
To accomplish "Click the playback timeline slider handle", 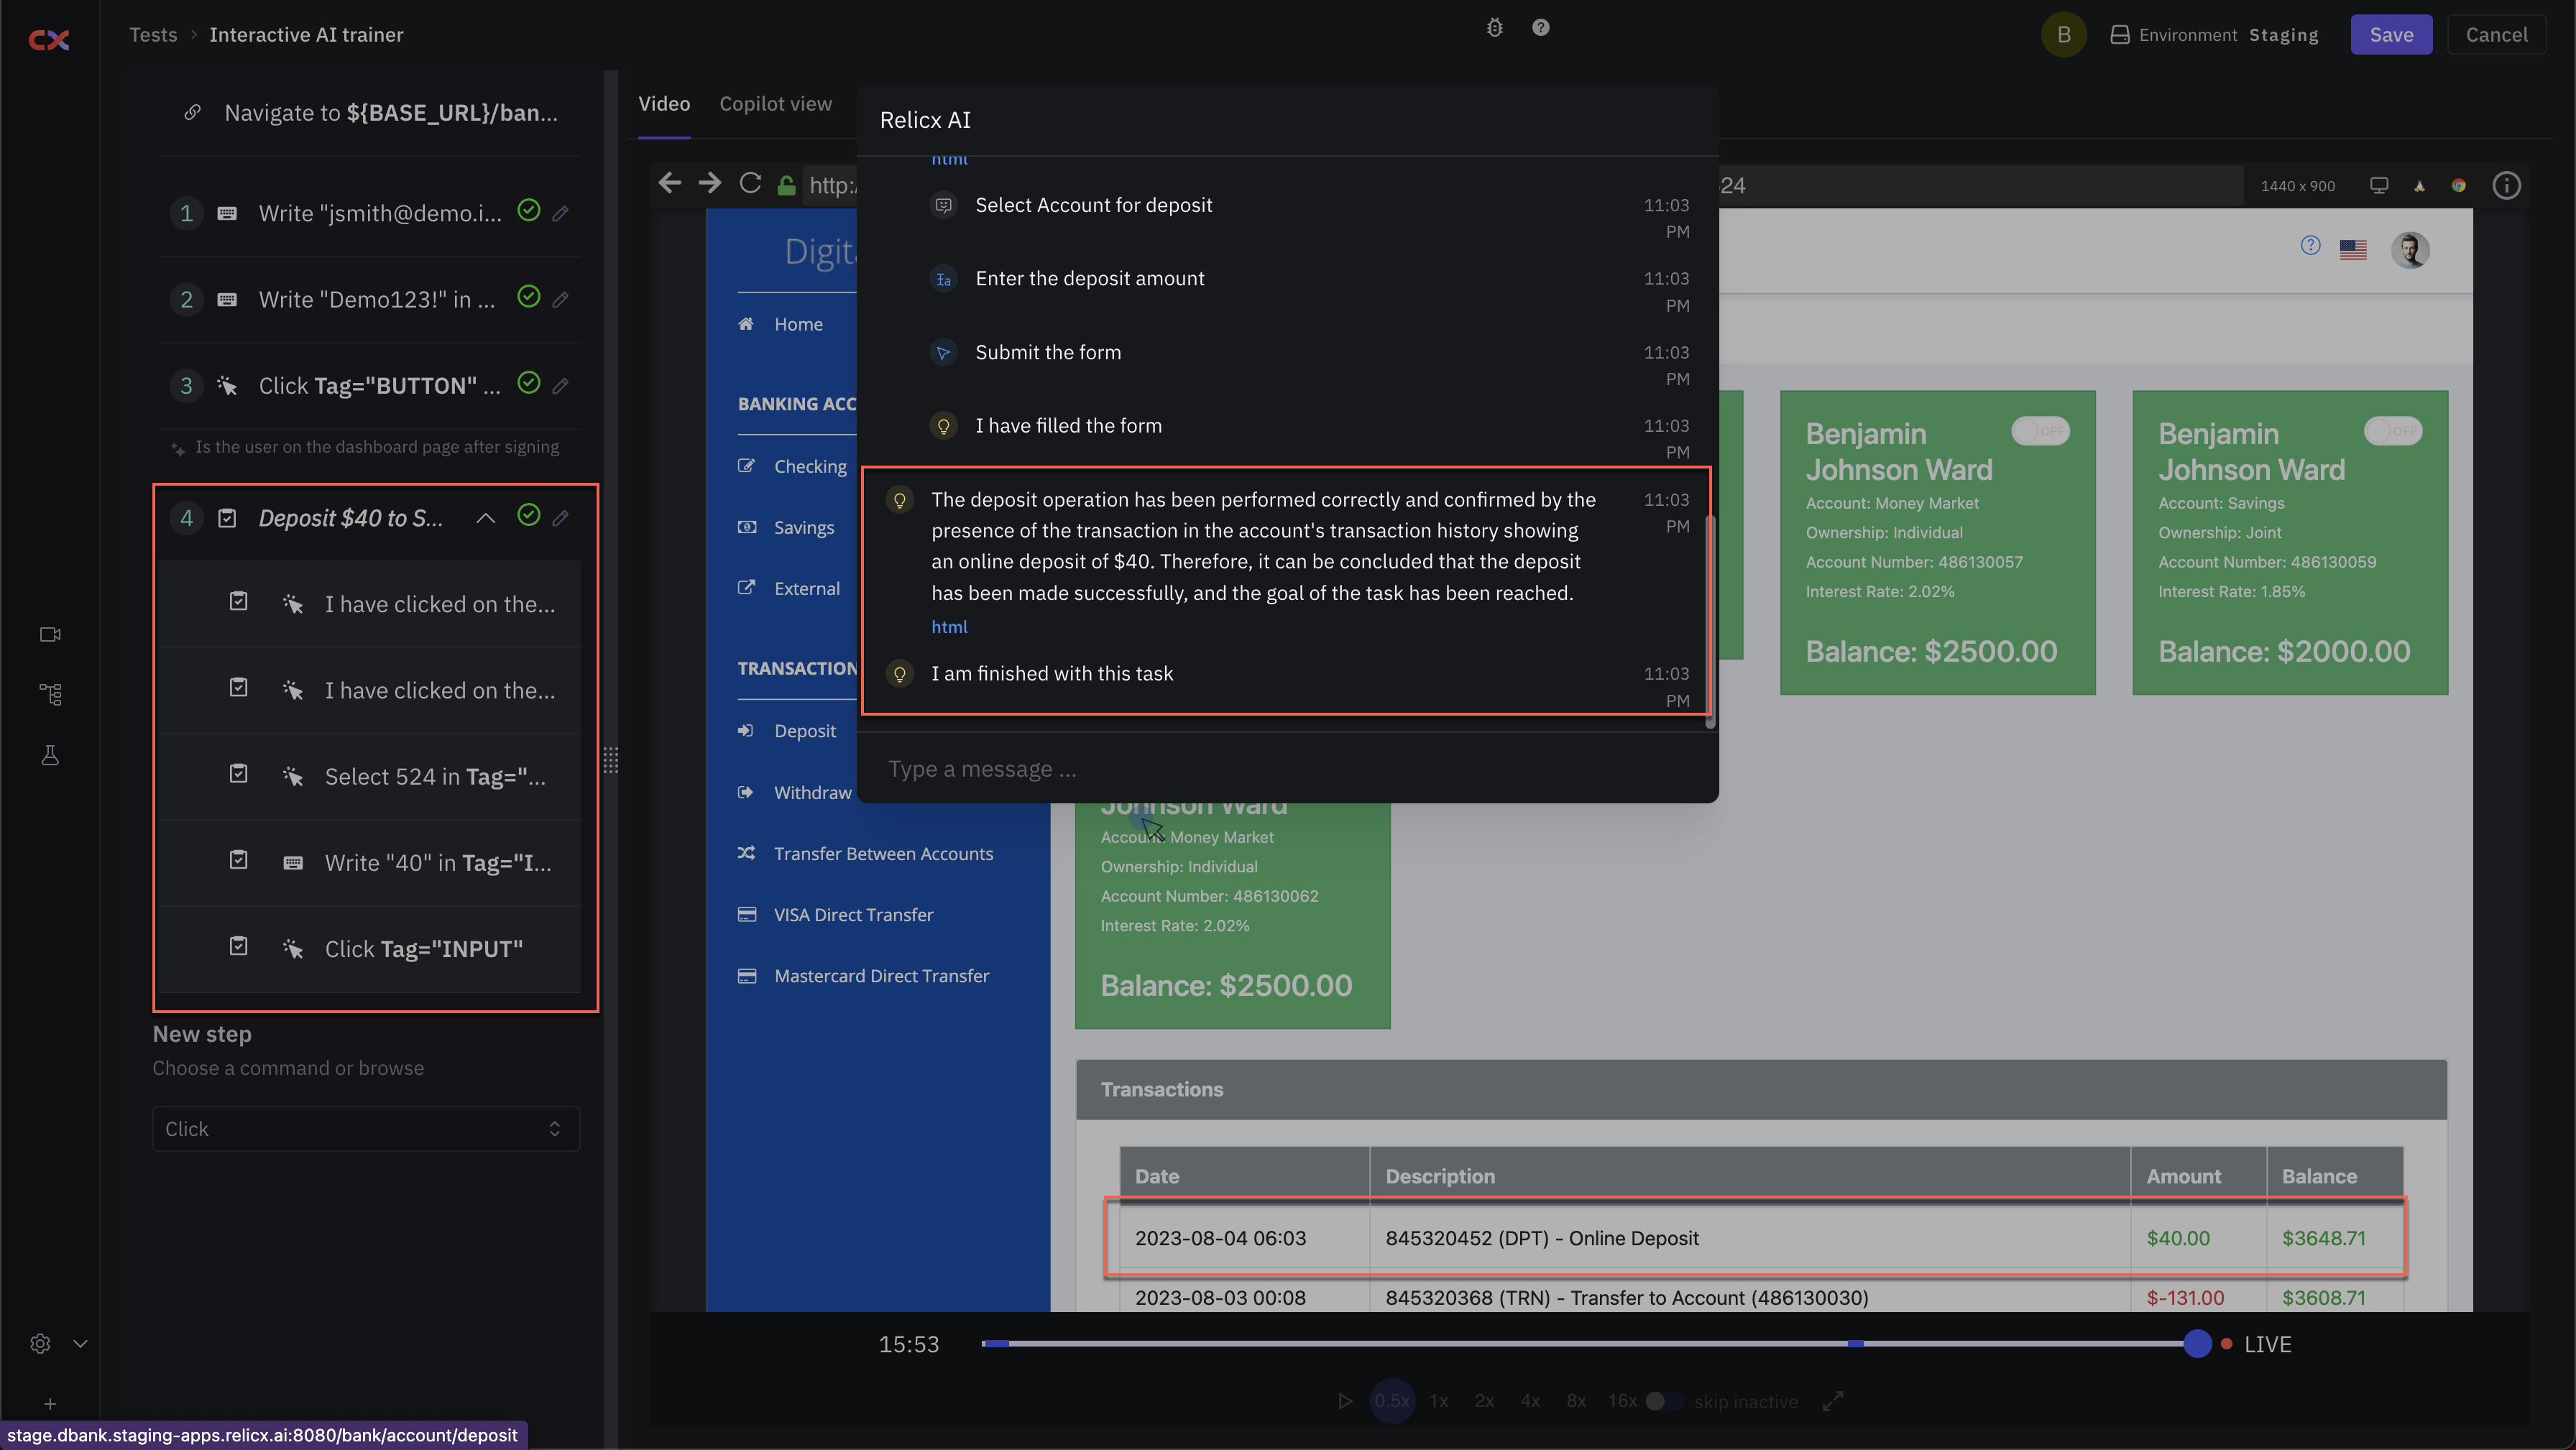I will (2197, 1343).
